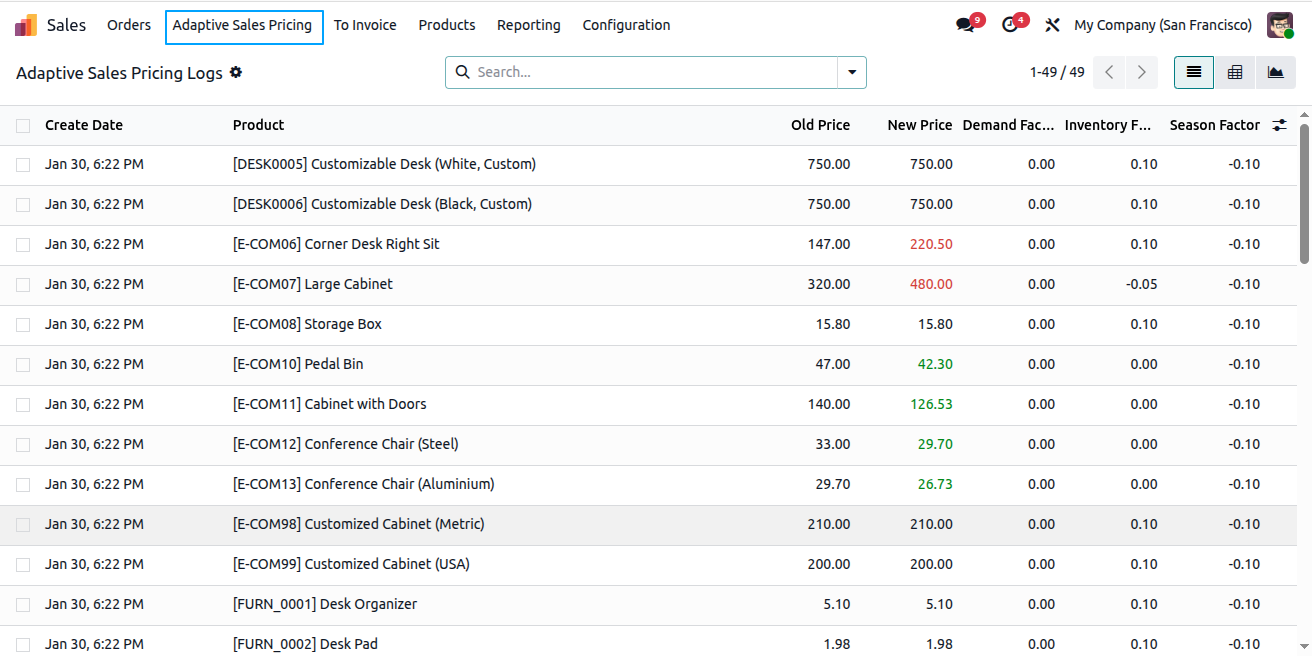Screen dimensions: 1312x656
Task: Click the red new price 220.50
Action: [x=931, y=245]
